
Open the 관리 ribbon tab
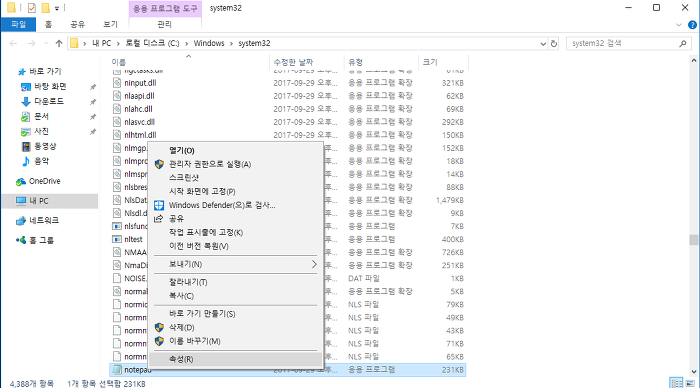[x=164, y=24]
